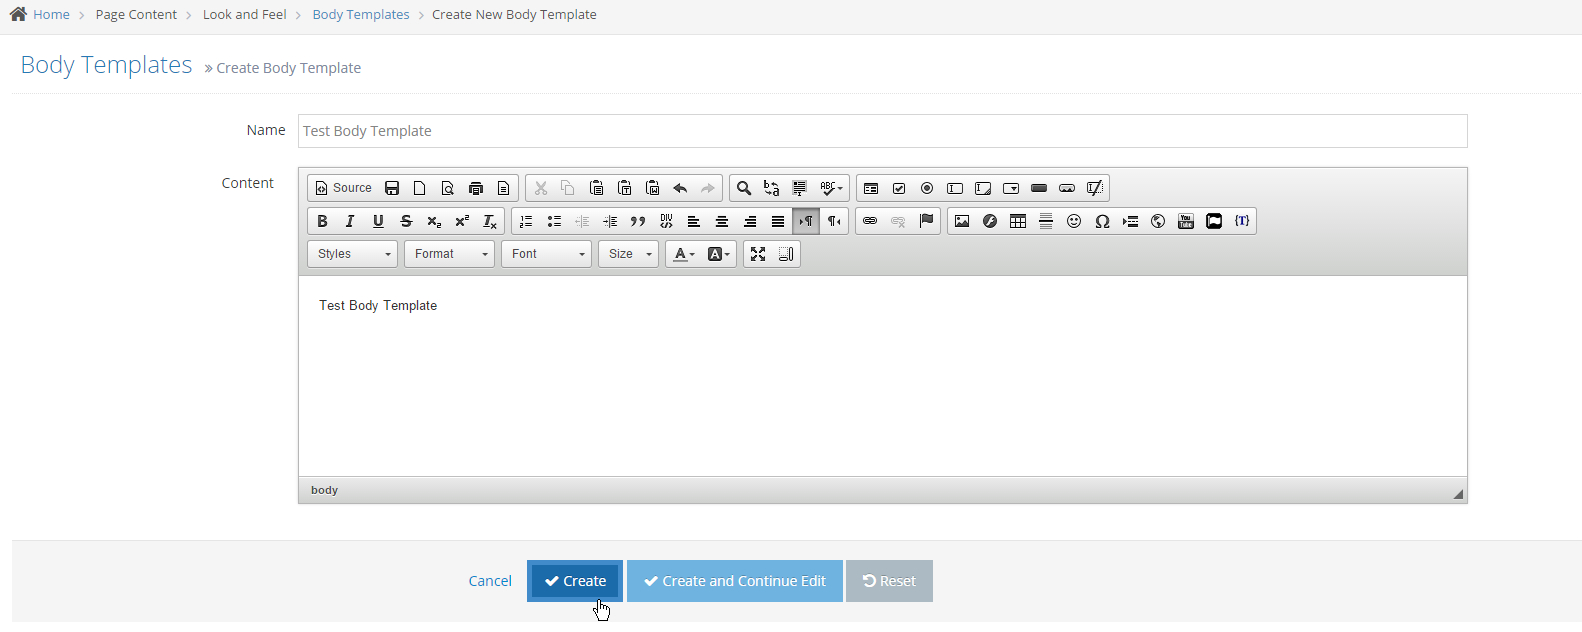Screen dimensions: 1582x632
Task: Open the Format dropdown
Action: point(449,254)
